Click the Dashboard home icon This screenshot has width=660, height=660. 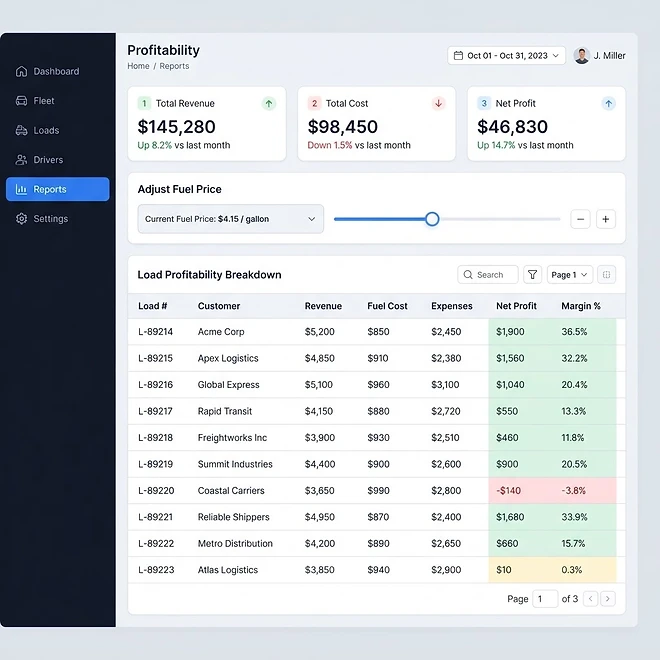(x=21, y=72)
